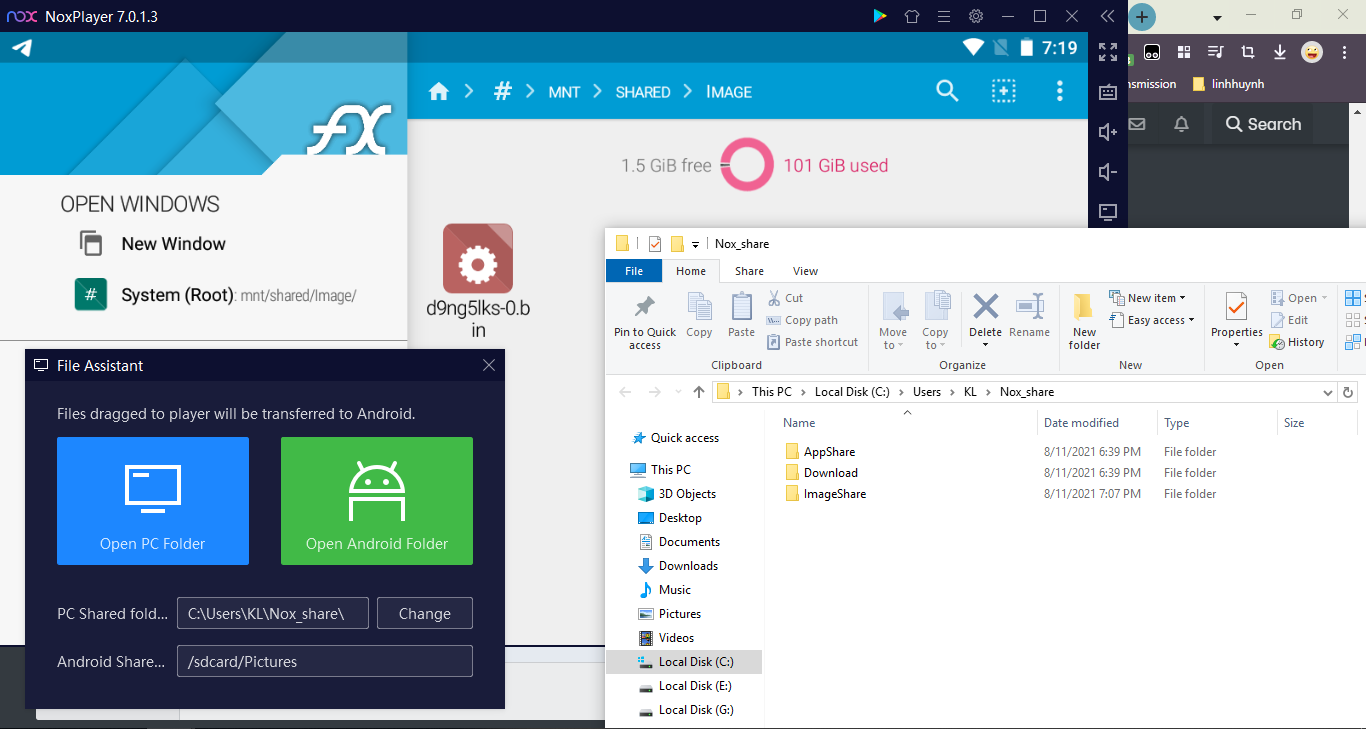Open FX three-dot overflow menu
The image size is (1366, 729).
(x=1060, y=91)
